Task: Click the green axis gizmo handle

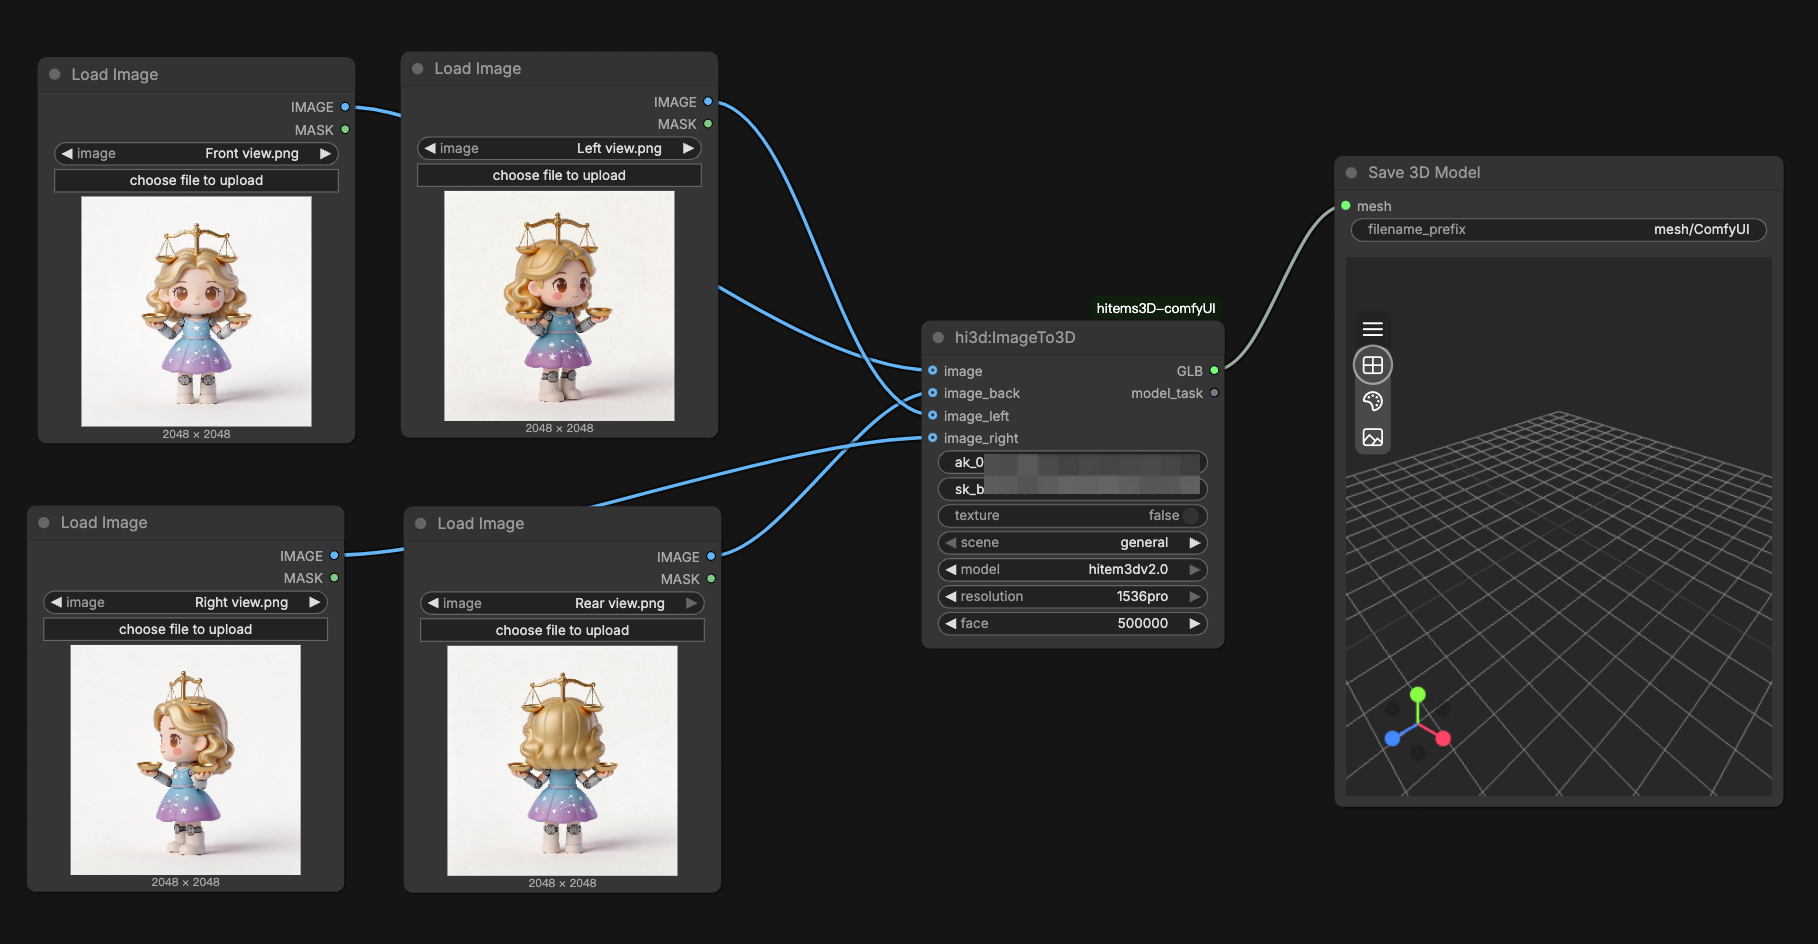Action: [x=1417, y=694]
